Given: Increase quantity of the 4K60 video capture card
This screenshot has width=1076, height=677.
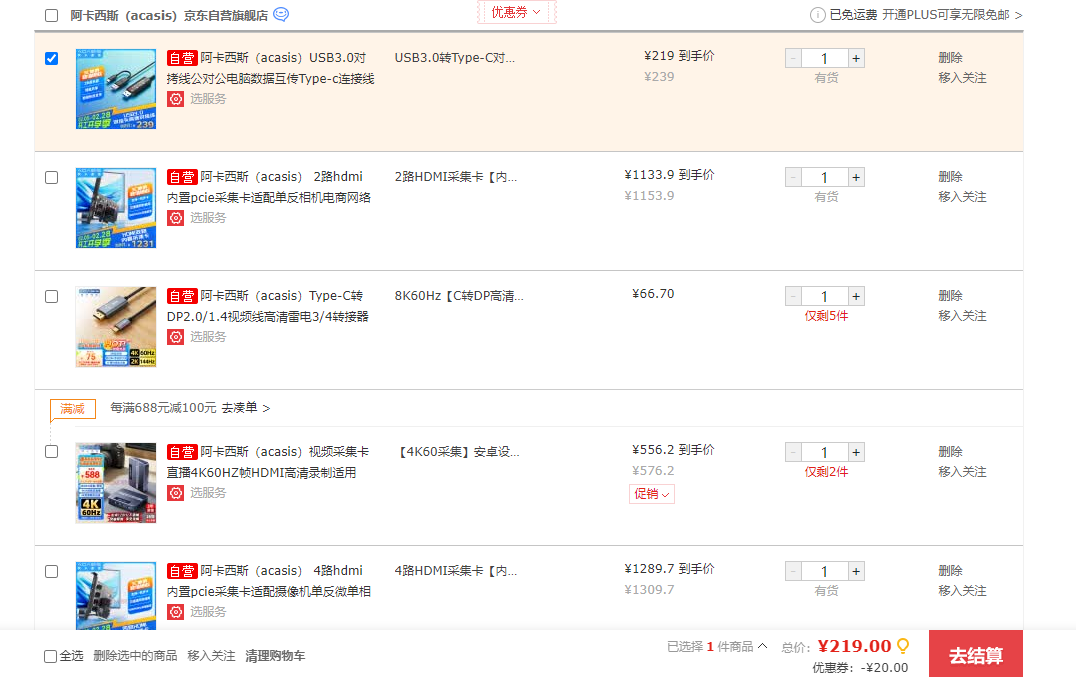Looking at the screenshot, I should pos(856,453).
